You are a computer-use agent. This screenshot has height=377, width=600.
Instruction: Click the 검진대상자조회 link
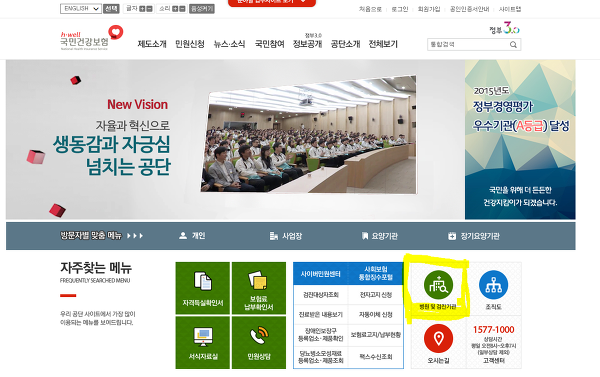tap(321, 295)
